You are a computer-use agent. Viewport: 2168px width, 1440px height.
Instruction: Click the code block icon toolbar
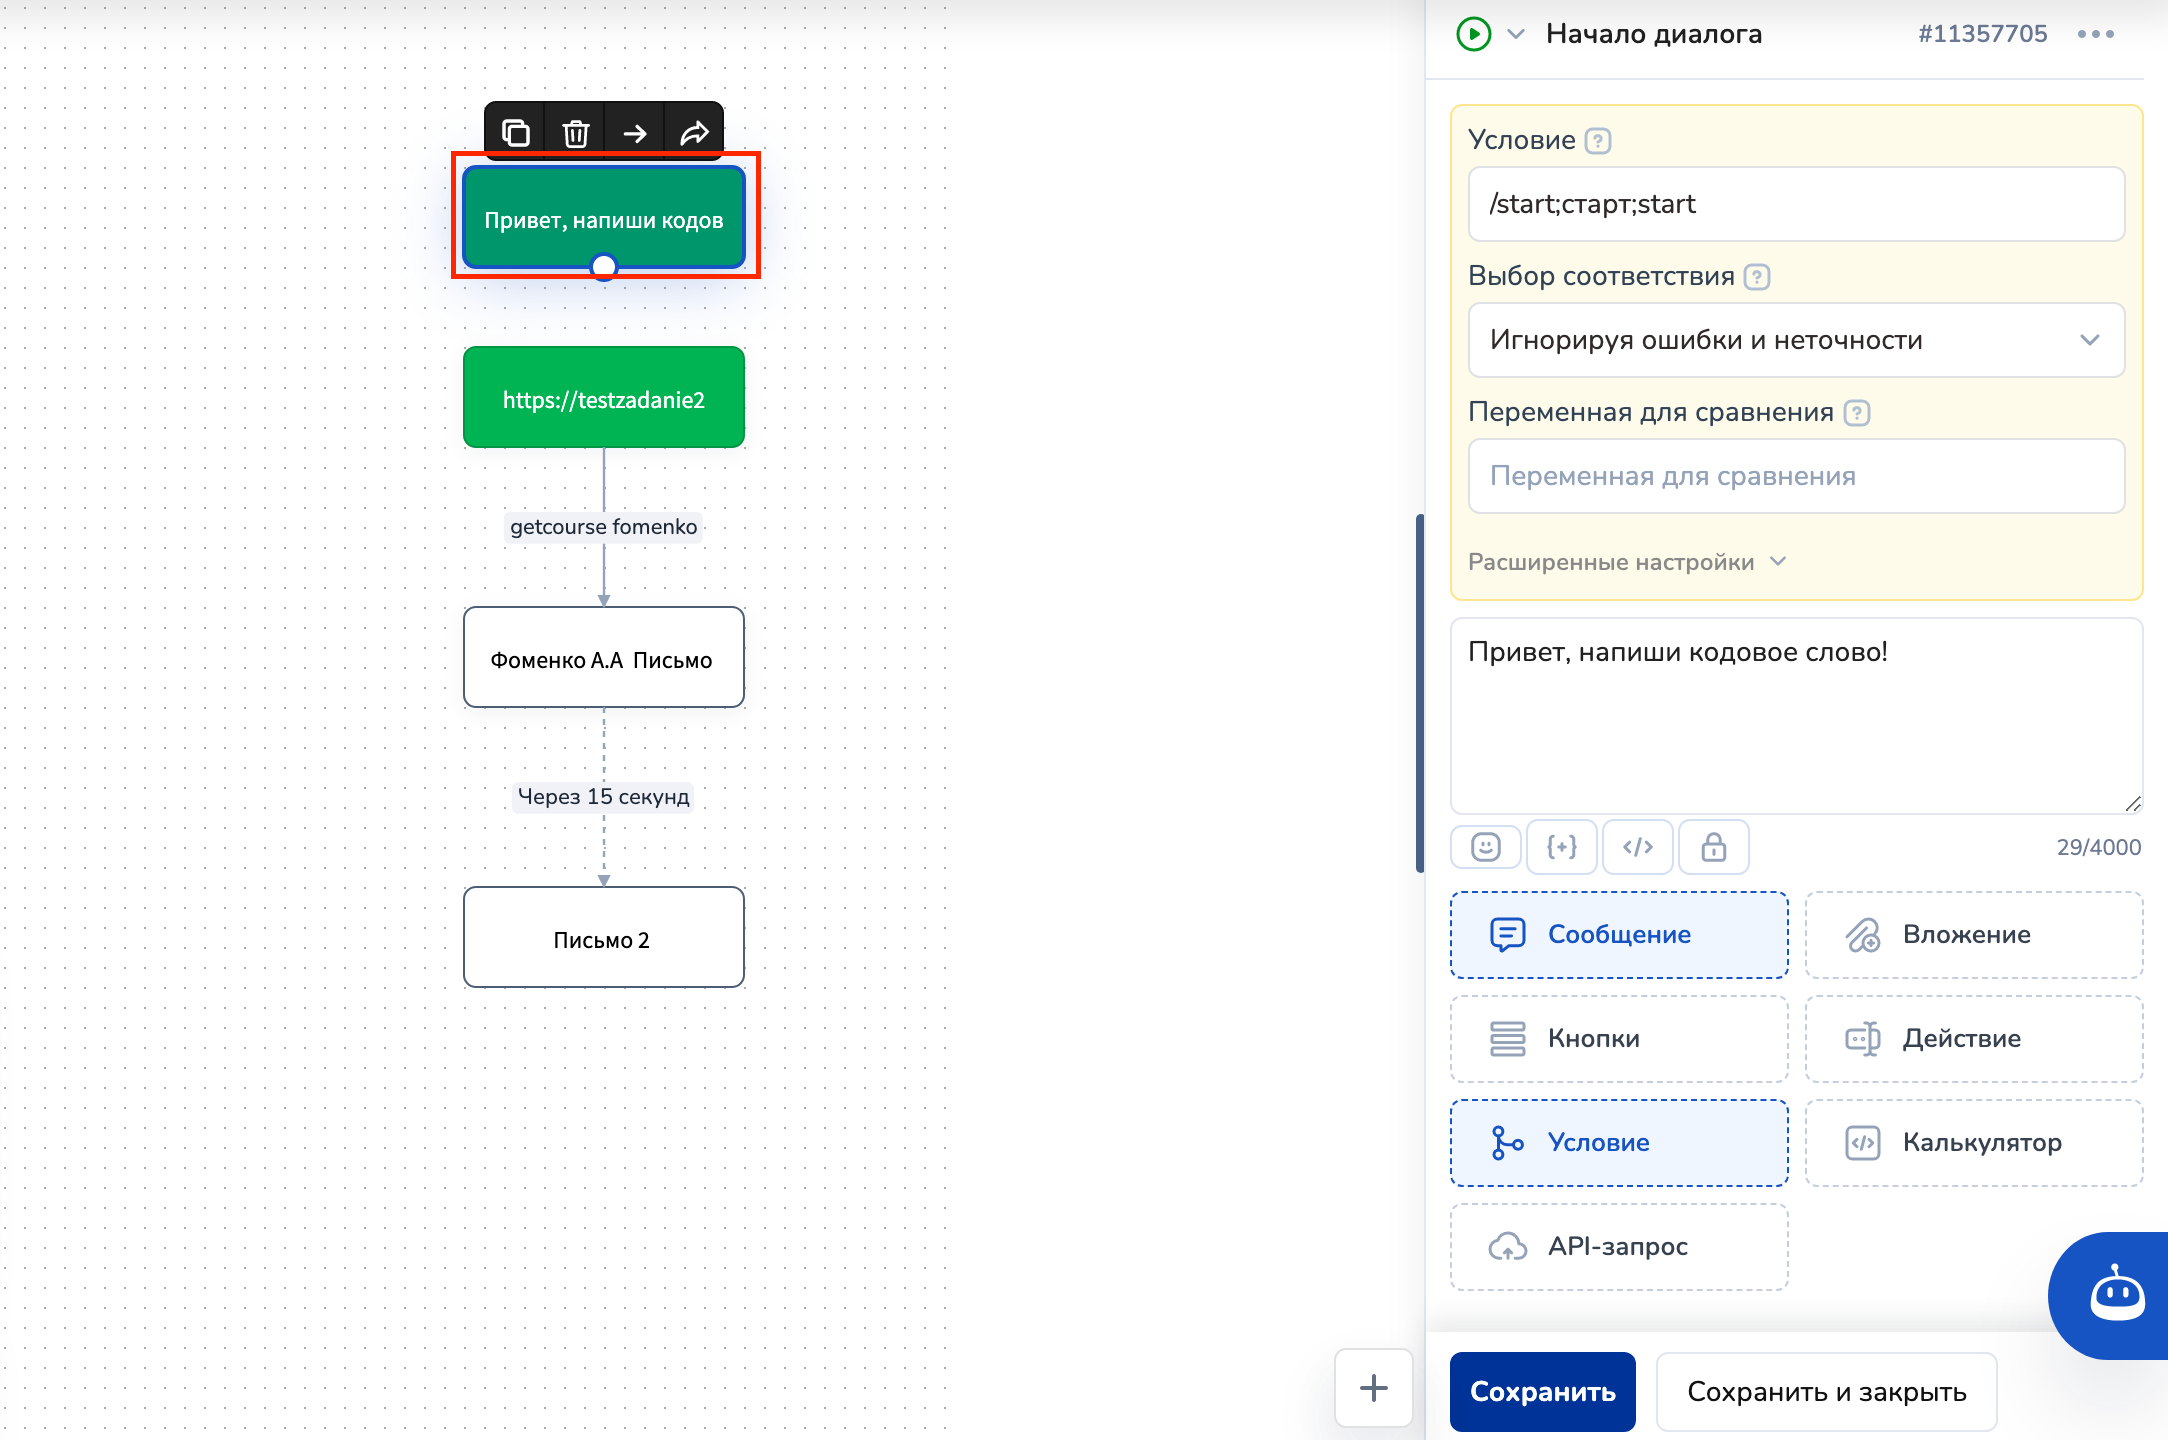pyautogui.click(x=1636, y=845)
